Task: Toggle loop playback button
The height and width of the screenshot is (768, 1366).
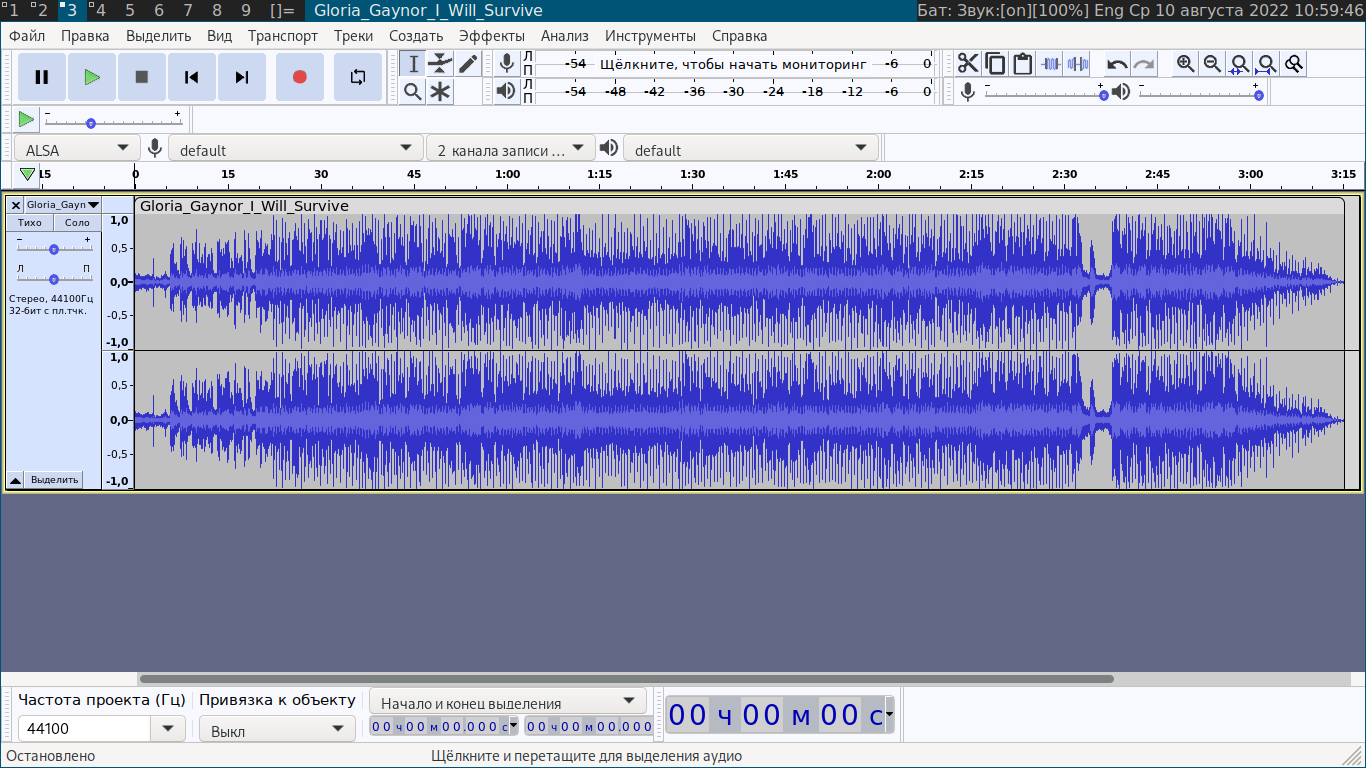Action: coord(357,77)
